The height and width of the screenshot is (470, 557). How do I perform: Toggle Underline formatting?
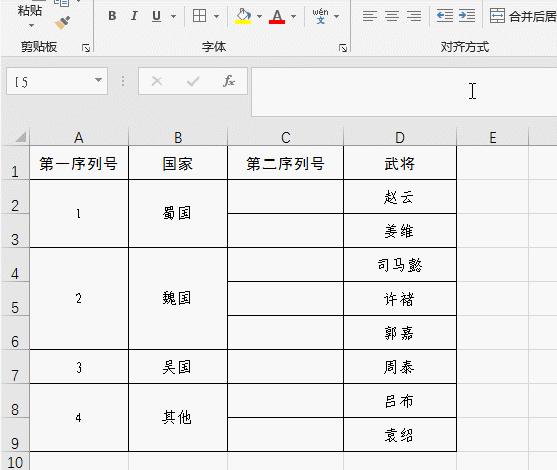coord(156,16)
